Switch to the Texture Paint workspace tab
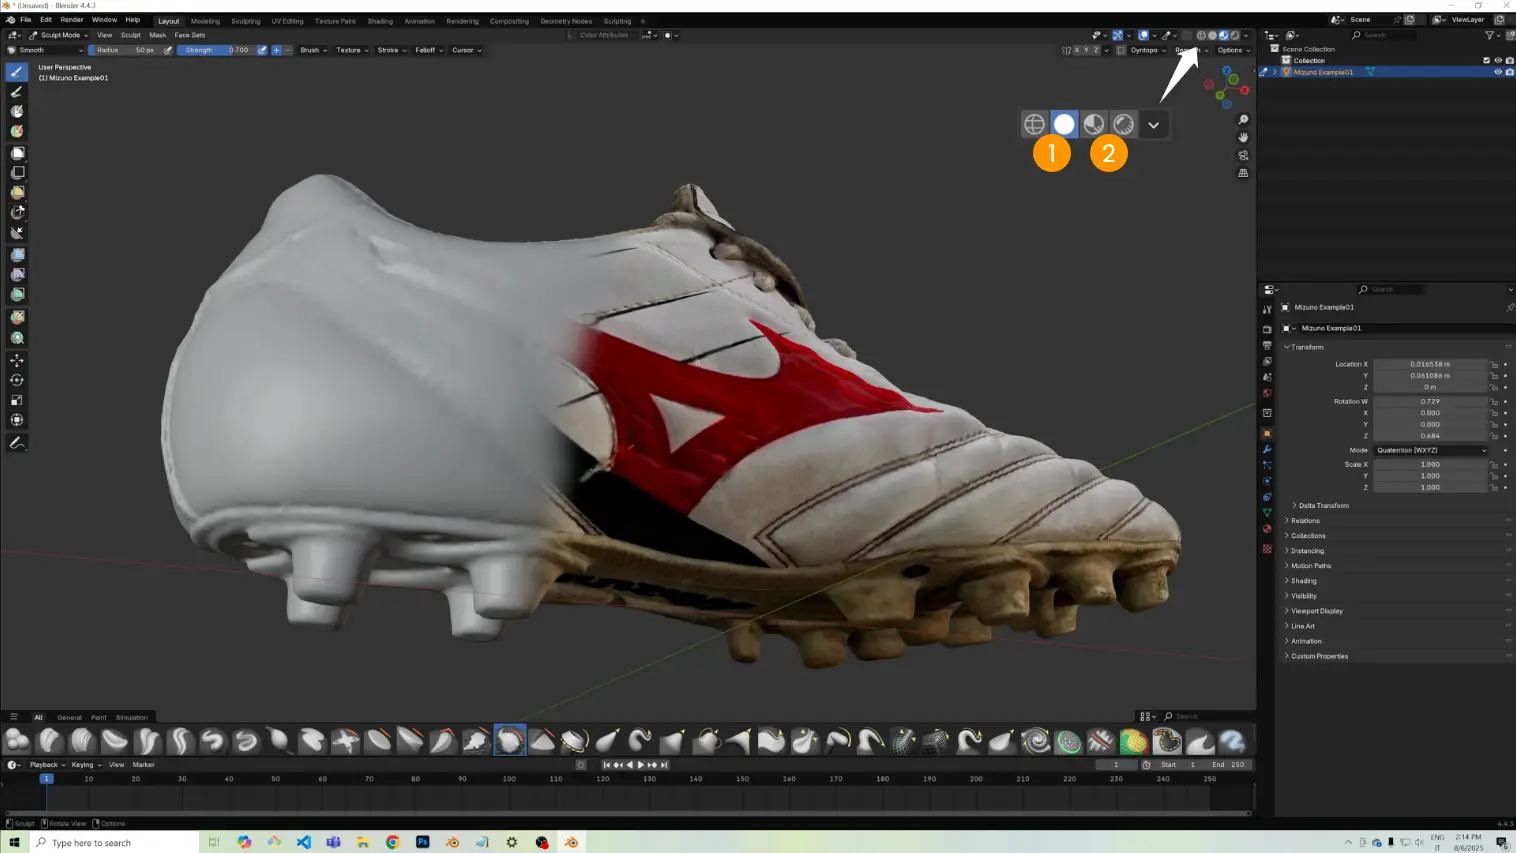 point(335,21)
